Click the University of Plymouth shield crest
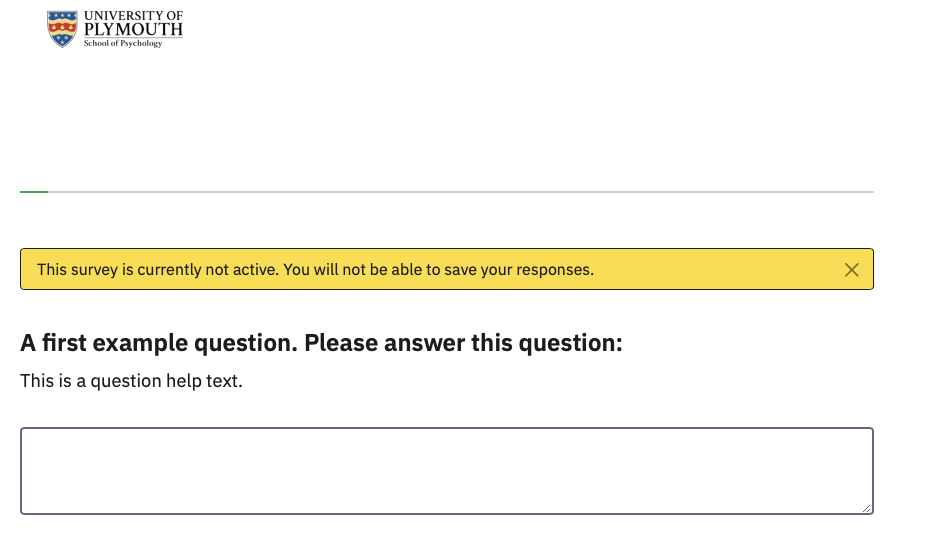This screenshot has width=928, height=538. (62, 29)
